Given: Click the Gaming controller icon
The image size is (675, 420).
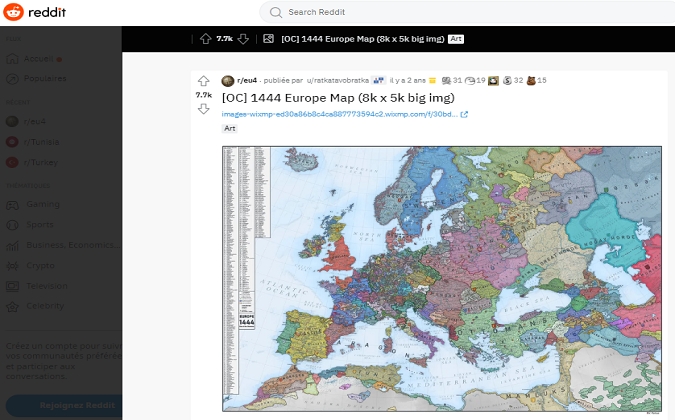Looking at the screenshot, I should [x=12, y=205].
